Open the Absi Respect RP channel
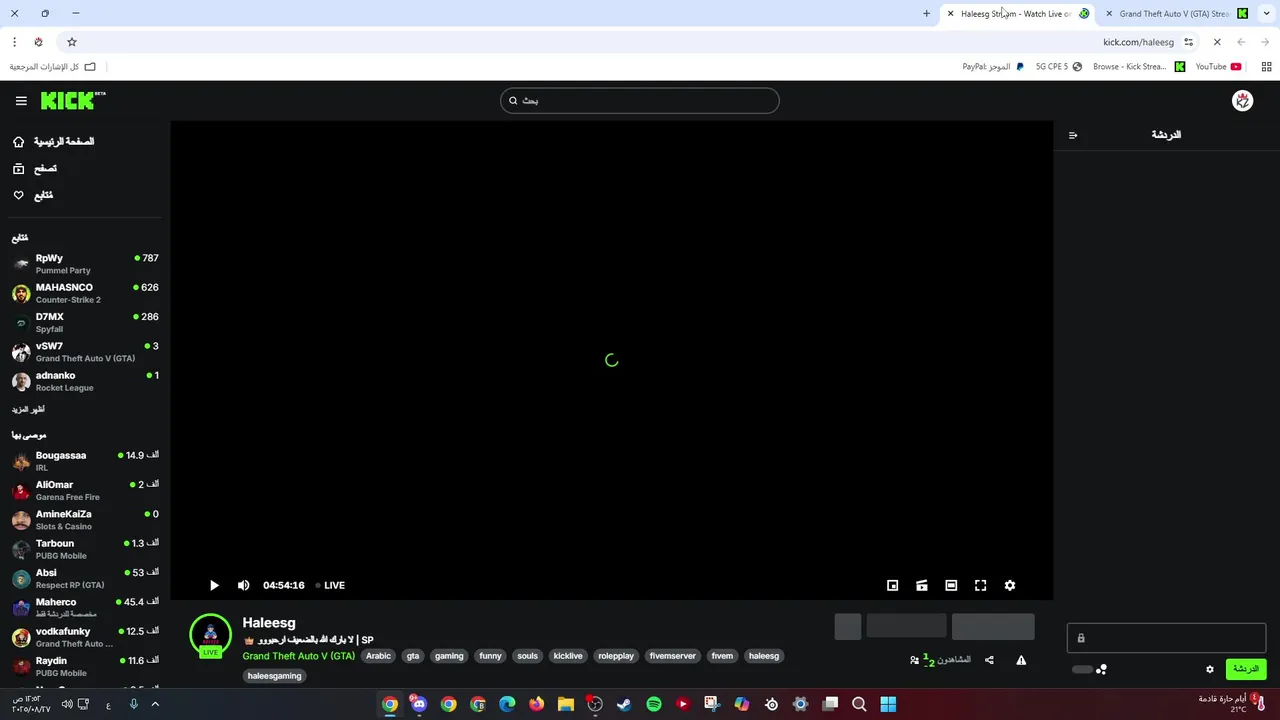 coord(85,578)
